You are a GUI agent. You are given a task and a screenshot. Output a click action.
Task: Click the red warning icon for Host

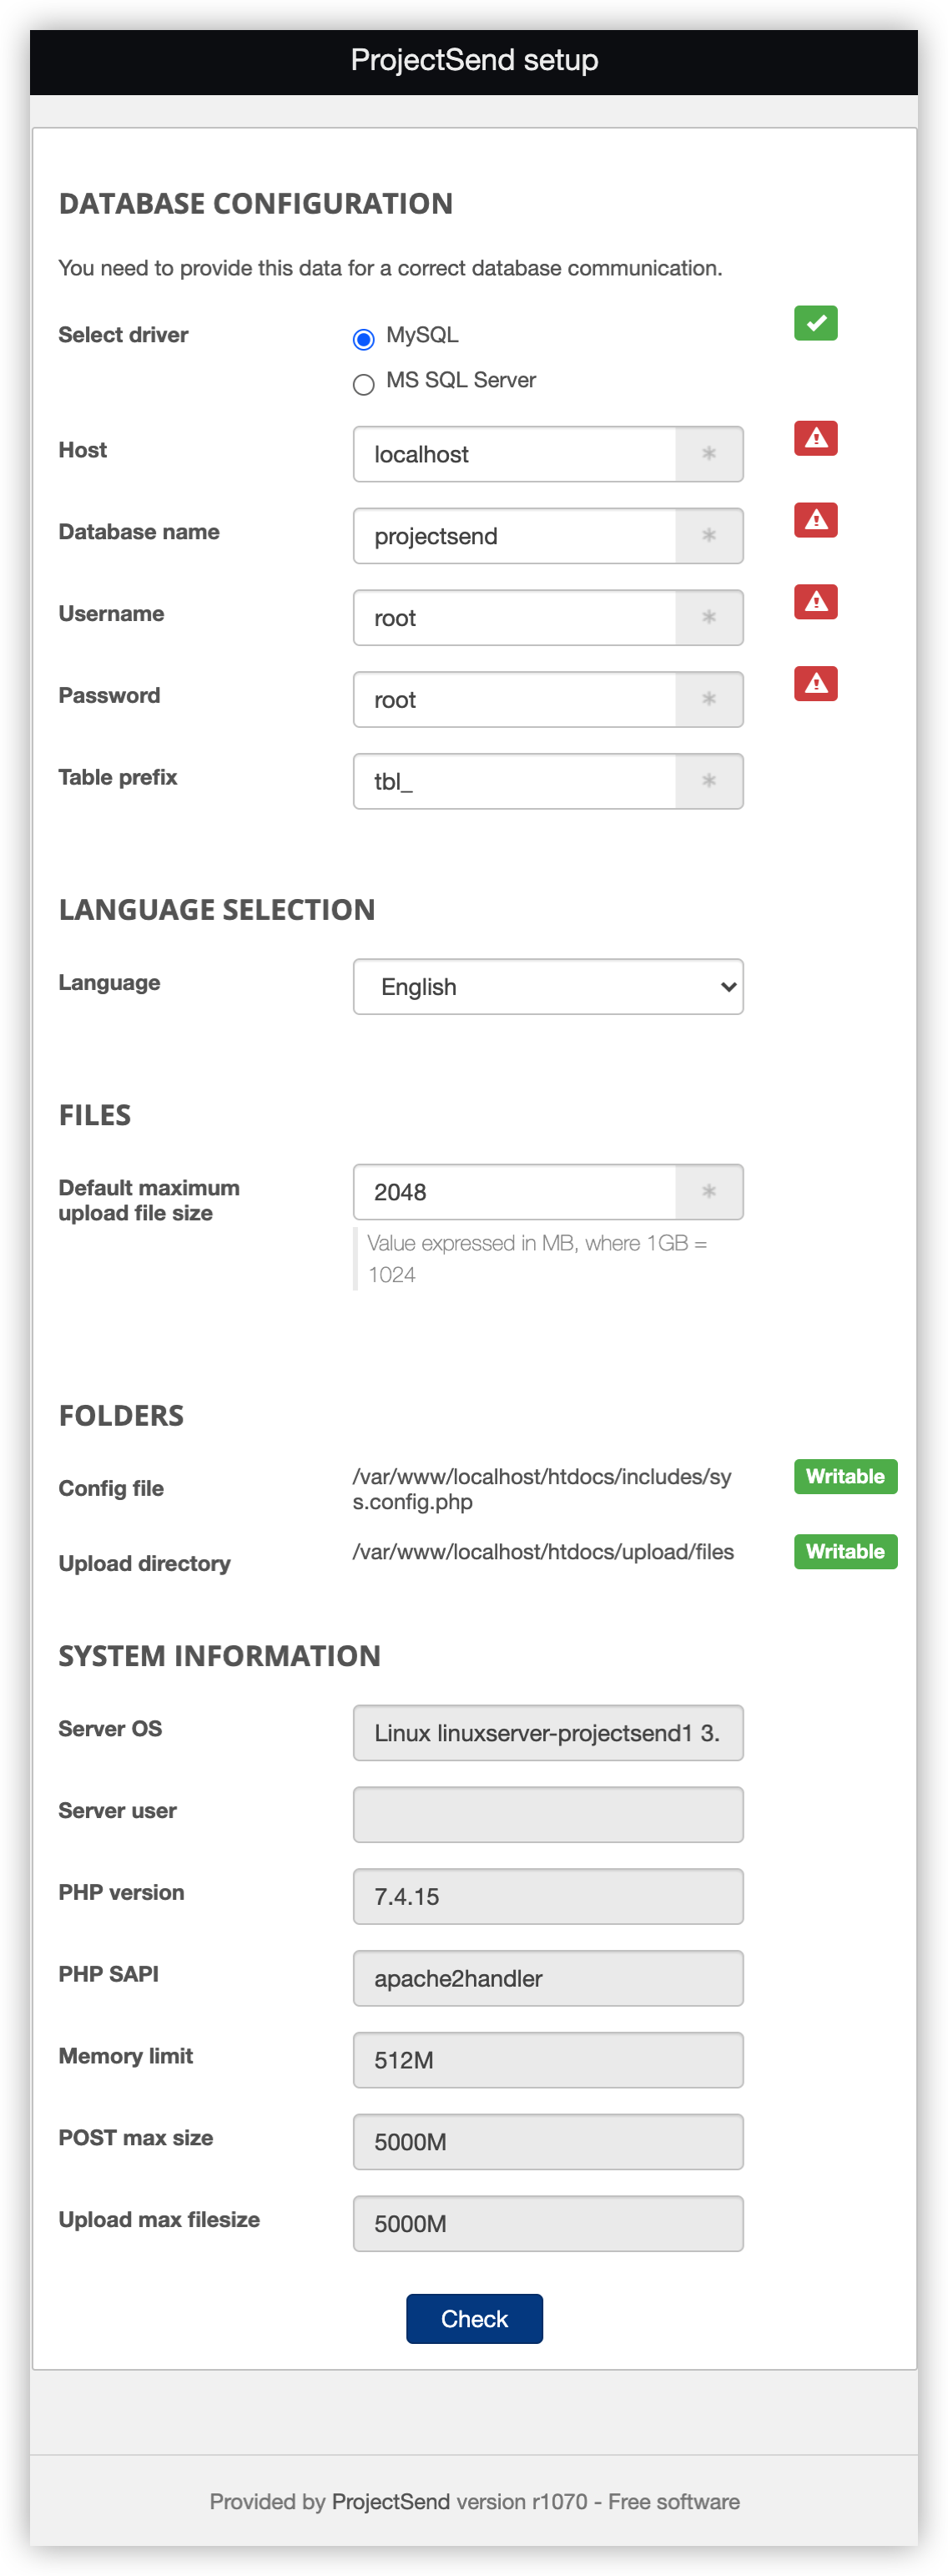pyautogui.click(x=815, y=438)
